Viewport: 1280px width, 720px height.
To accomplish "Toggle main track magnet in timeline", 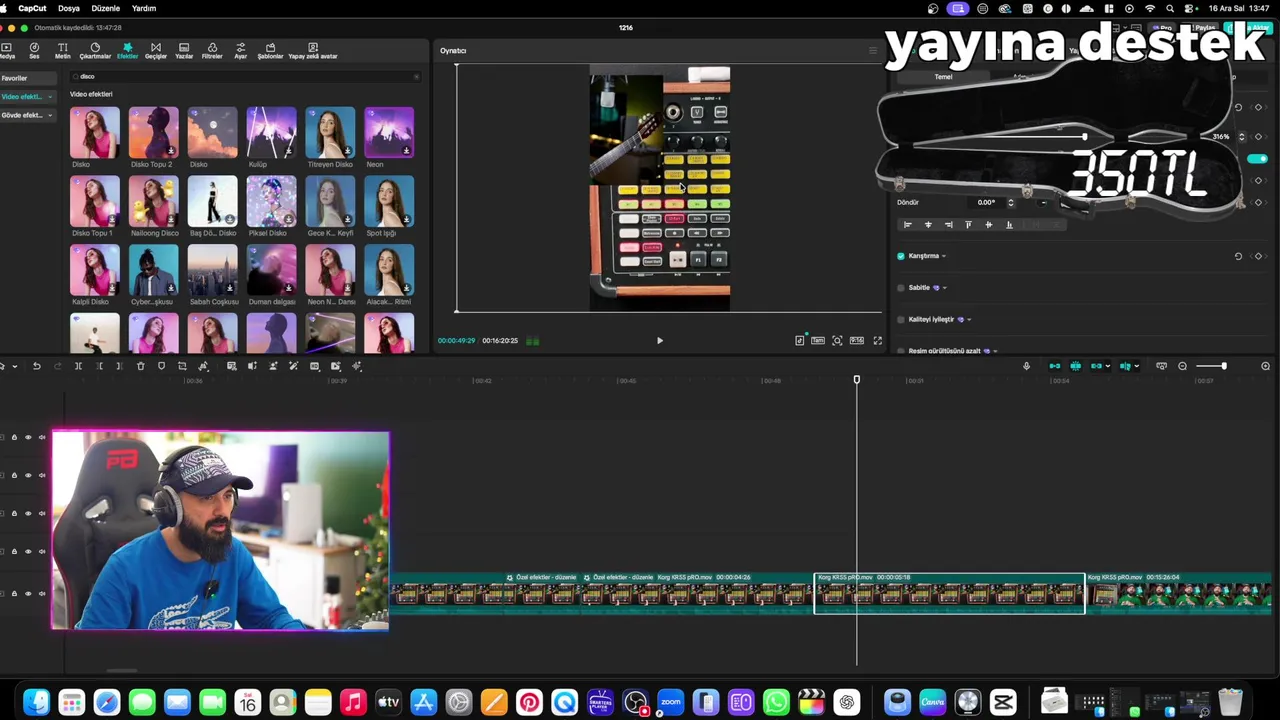I will click(x=1054, y=366).
